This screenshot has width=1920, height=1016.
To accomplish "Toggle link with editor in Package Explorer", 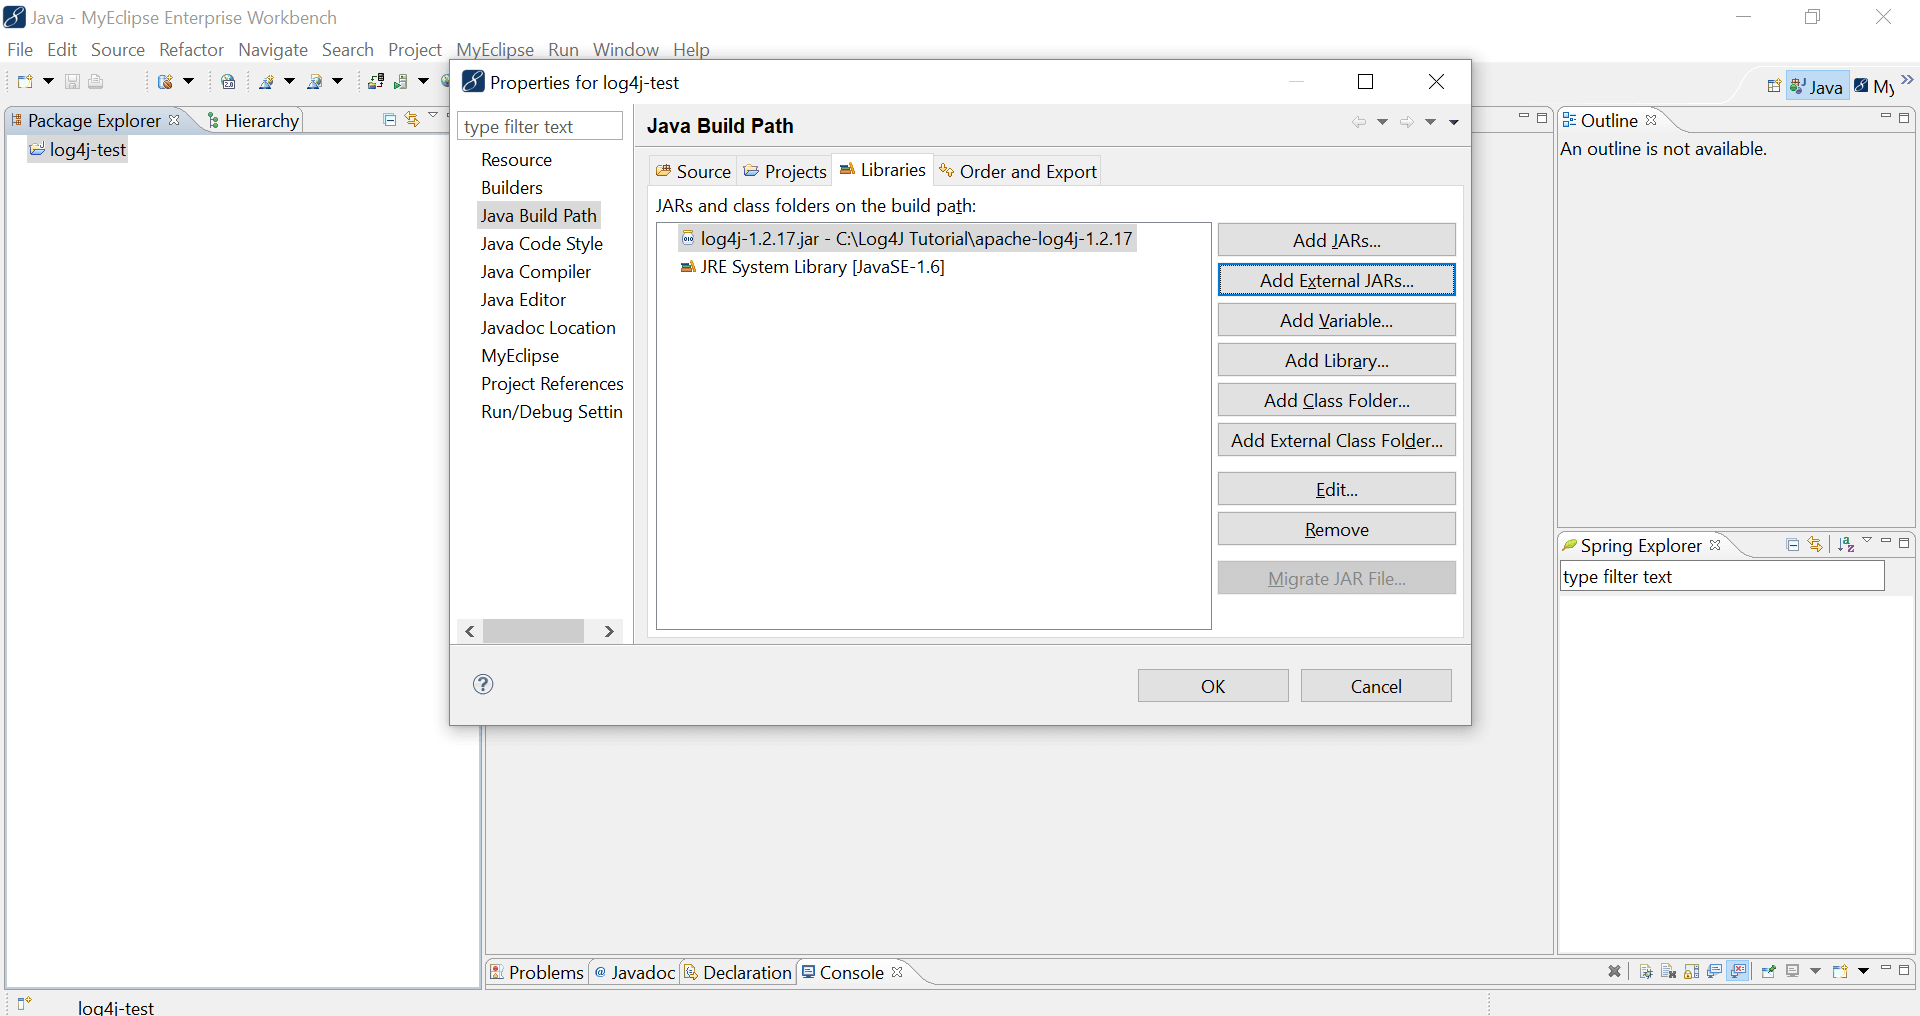I will [x=412, y=120].
